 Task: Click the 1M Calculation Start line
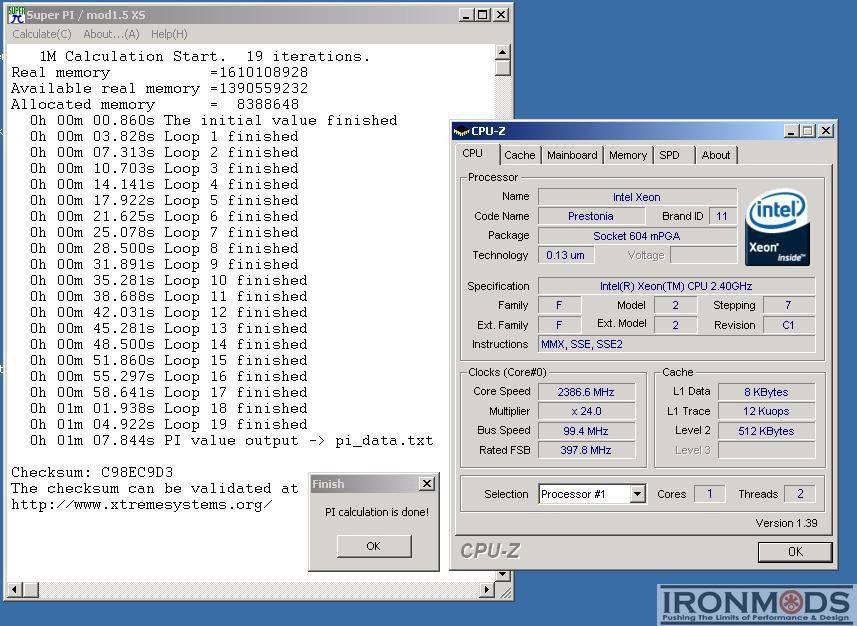tap(204, 56)
